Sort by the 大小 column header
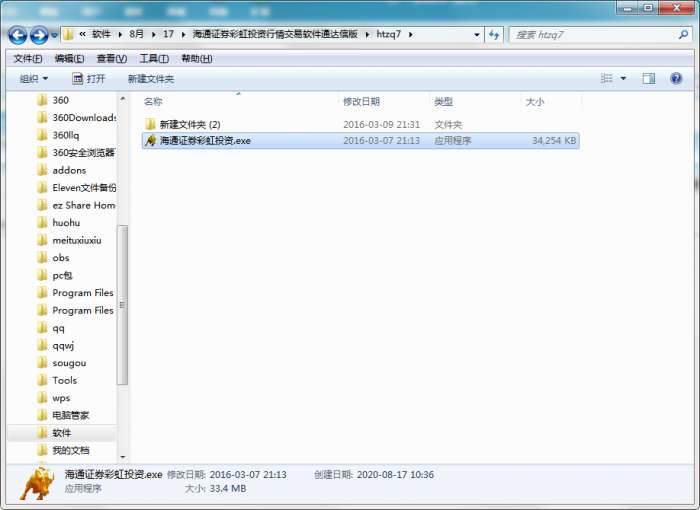 [x=535, y=102]
